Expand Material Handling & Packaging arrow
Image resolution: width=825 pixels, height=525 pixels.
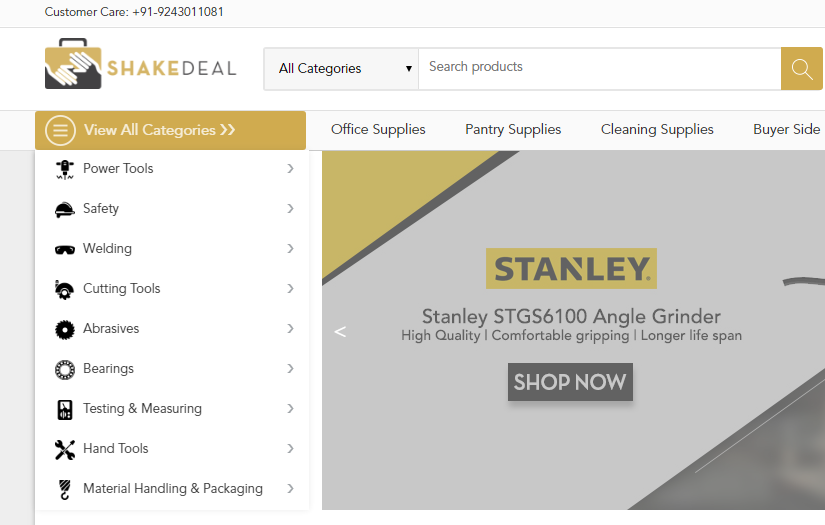pos(290,488)
